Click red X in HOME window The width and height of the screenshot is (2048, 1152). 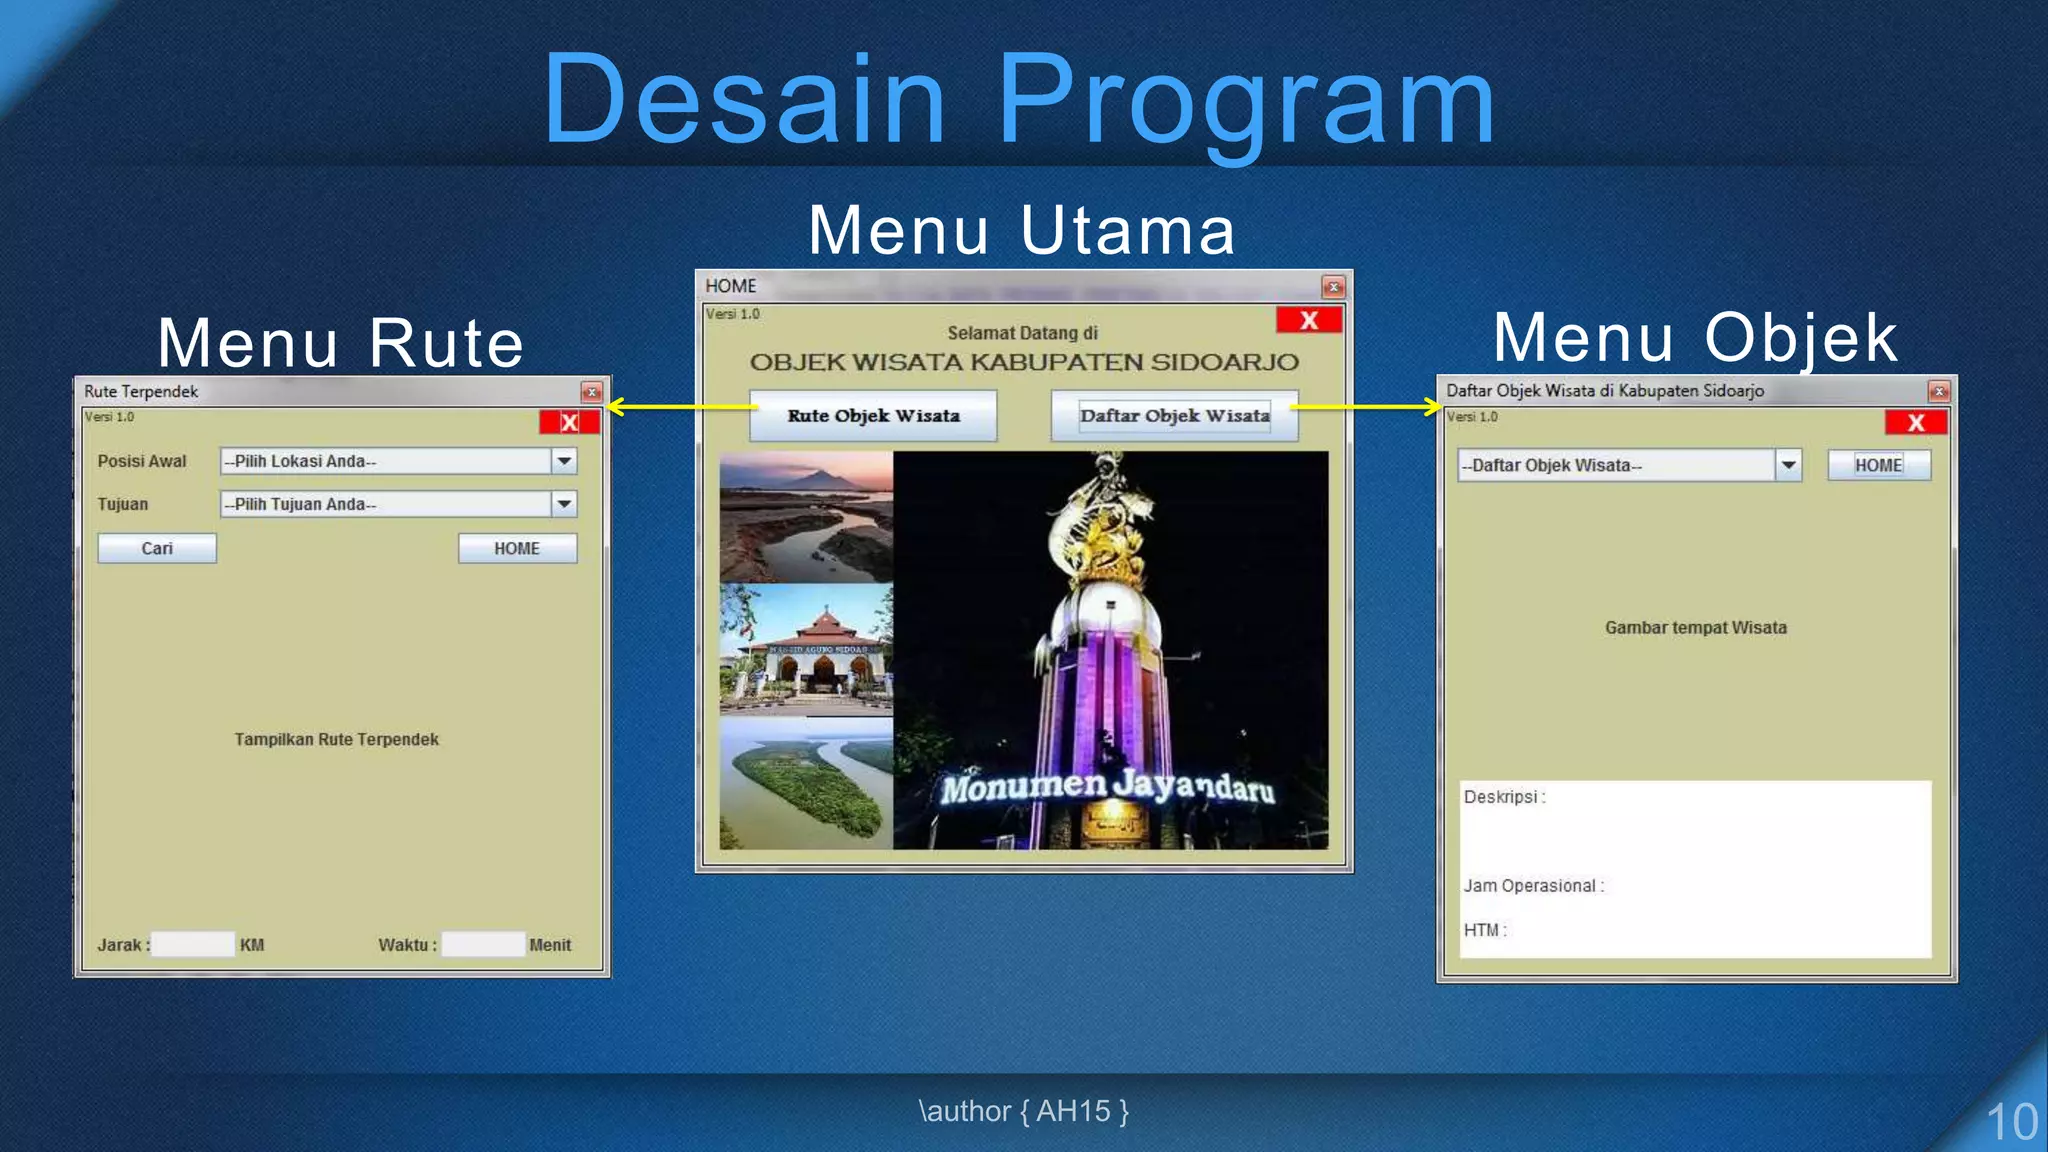pyautogui.click(x=1308, y=321)
